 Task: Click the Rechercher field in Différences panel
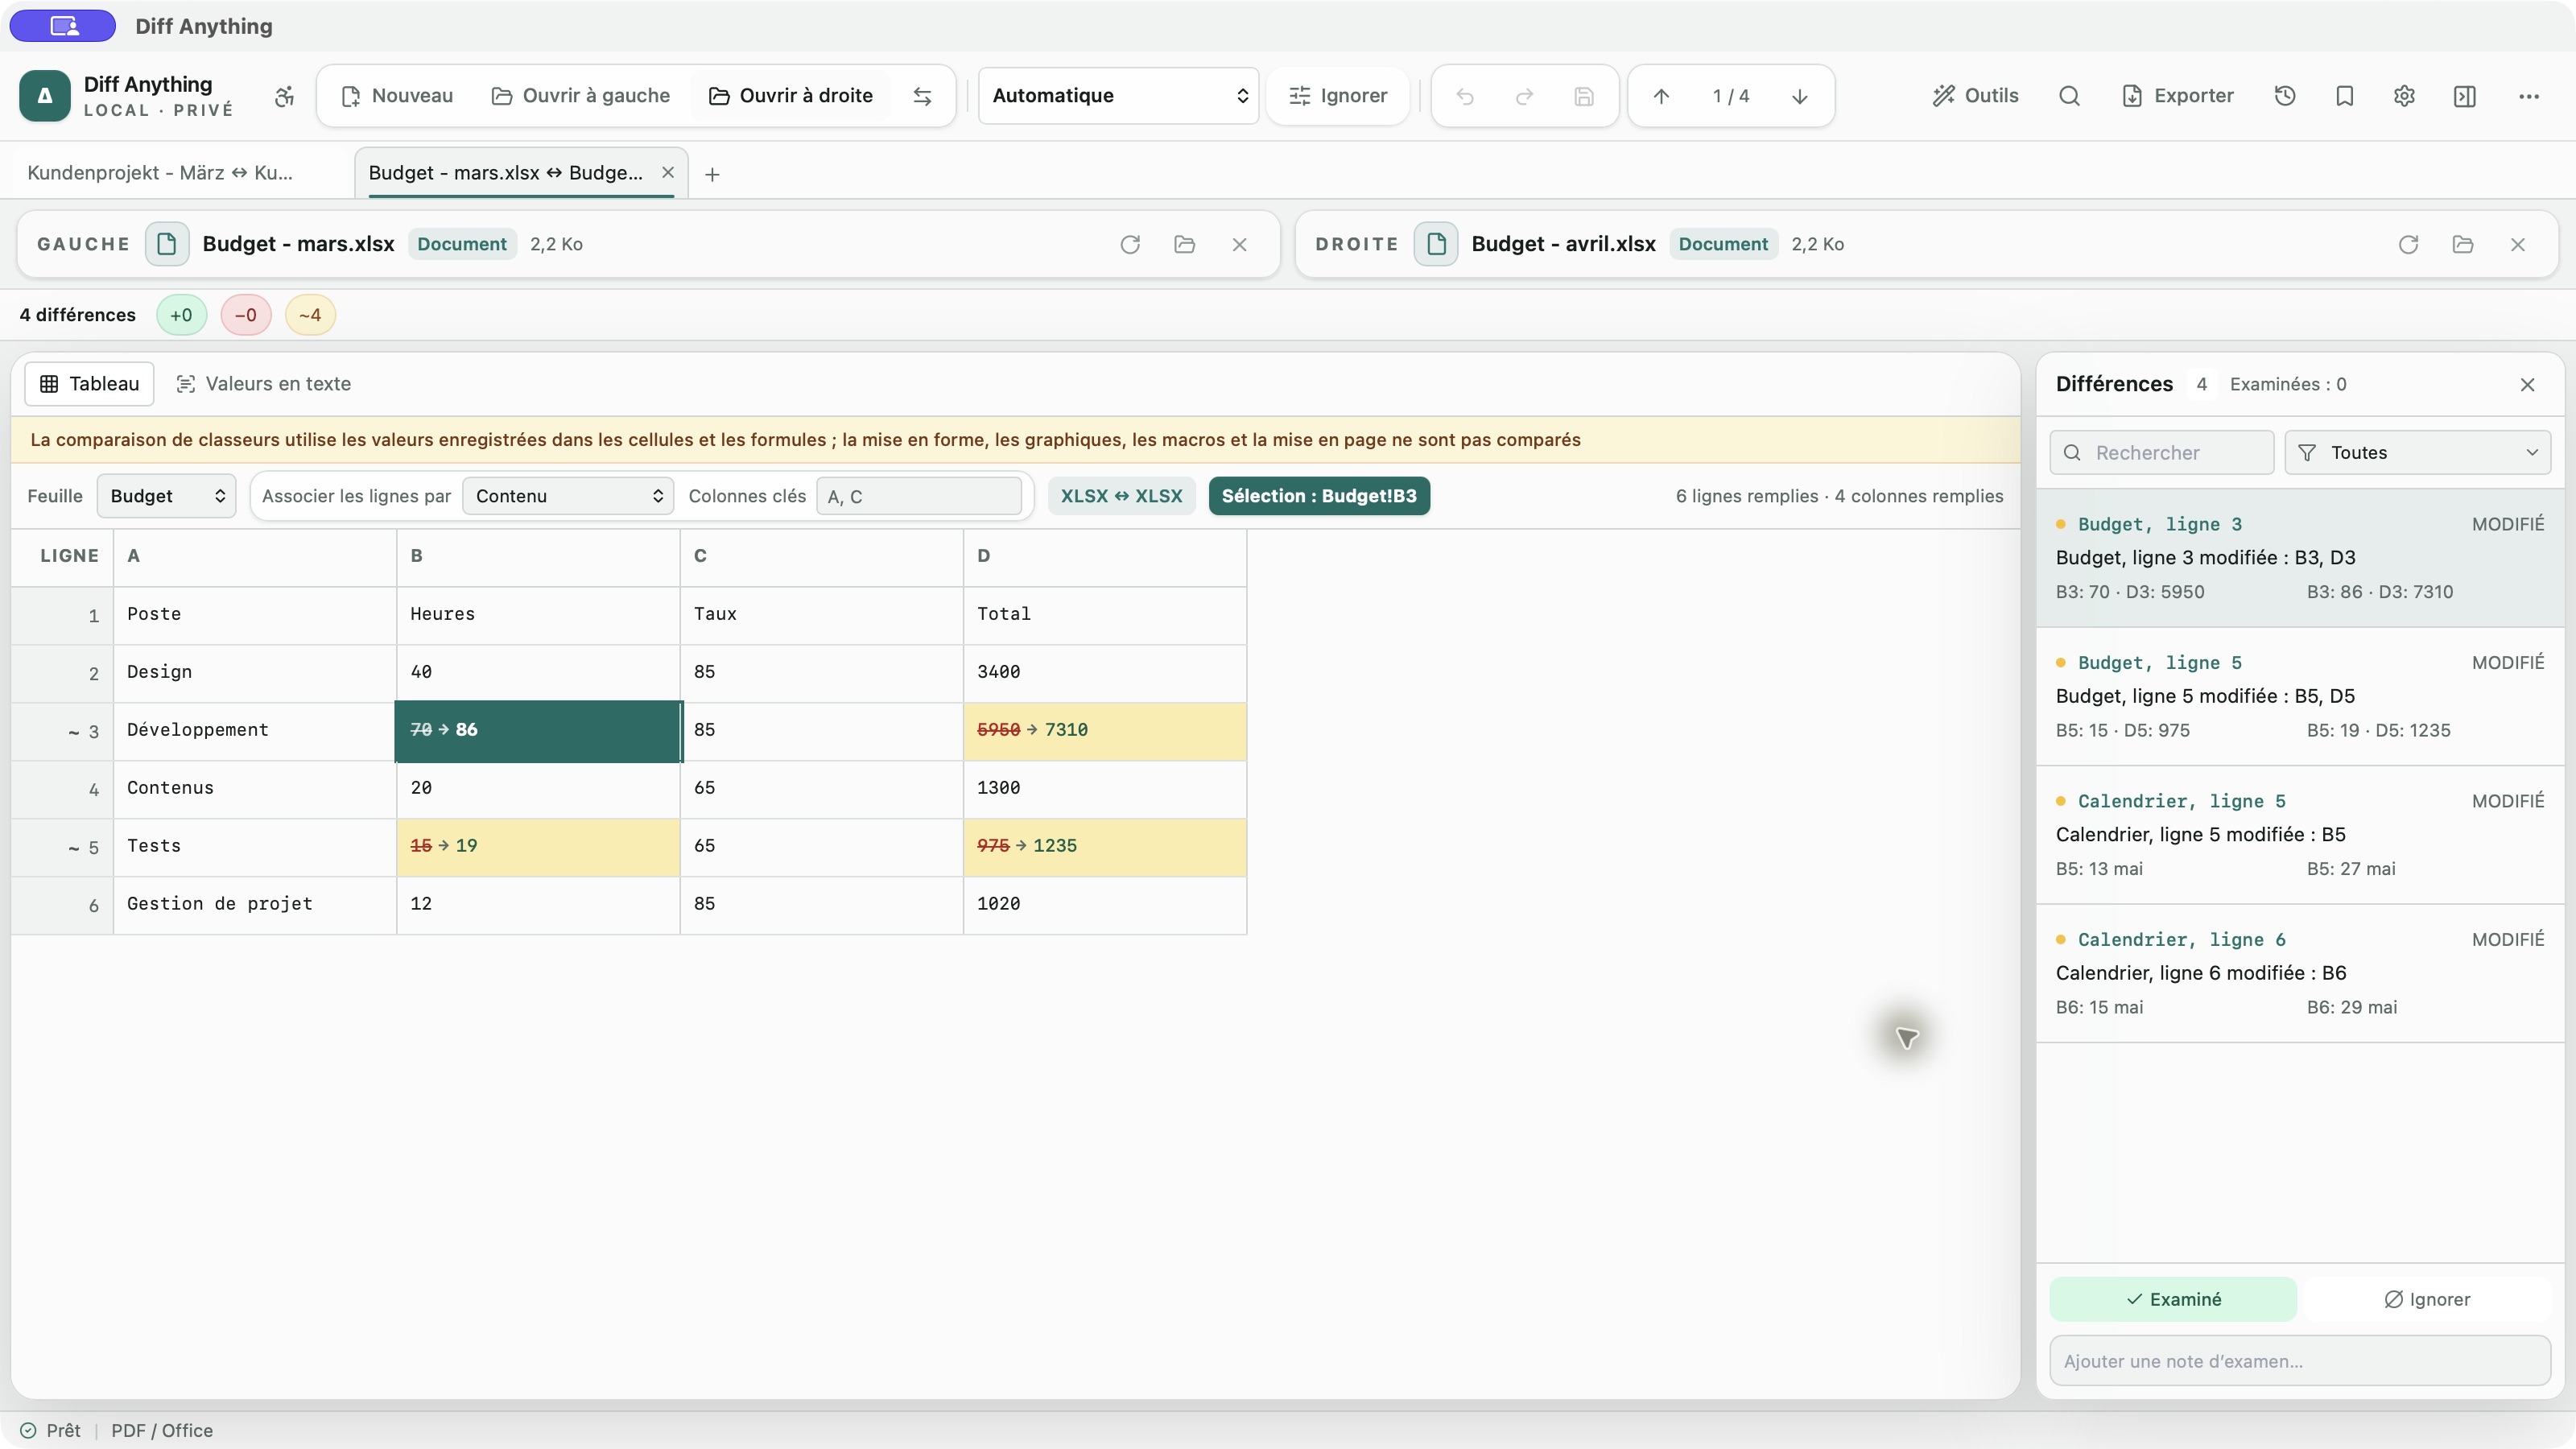point(2162,453)
